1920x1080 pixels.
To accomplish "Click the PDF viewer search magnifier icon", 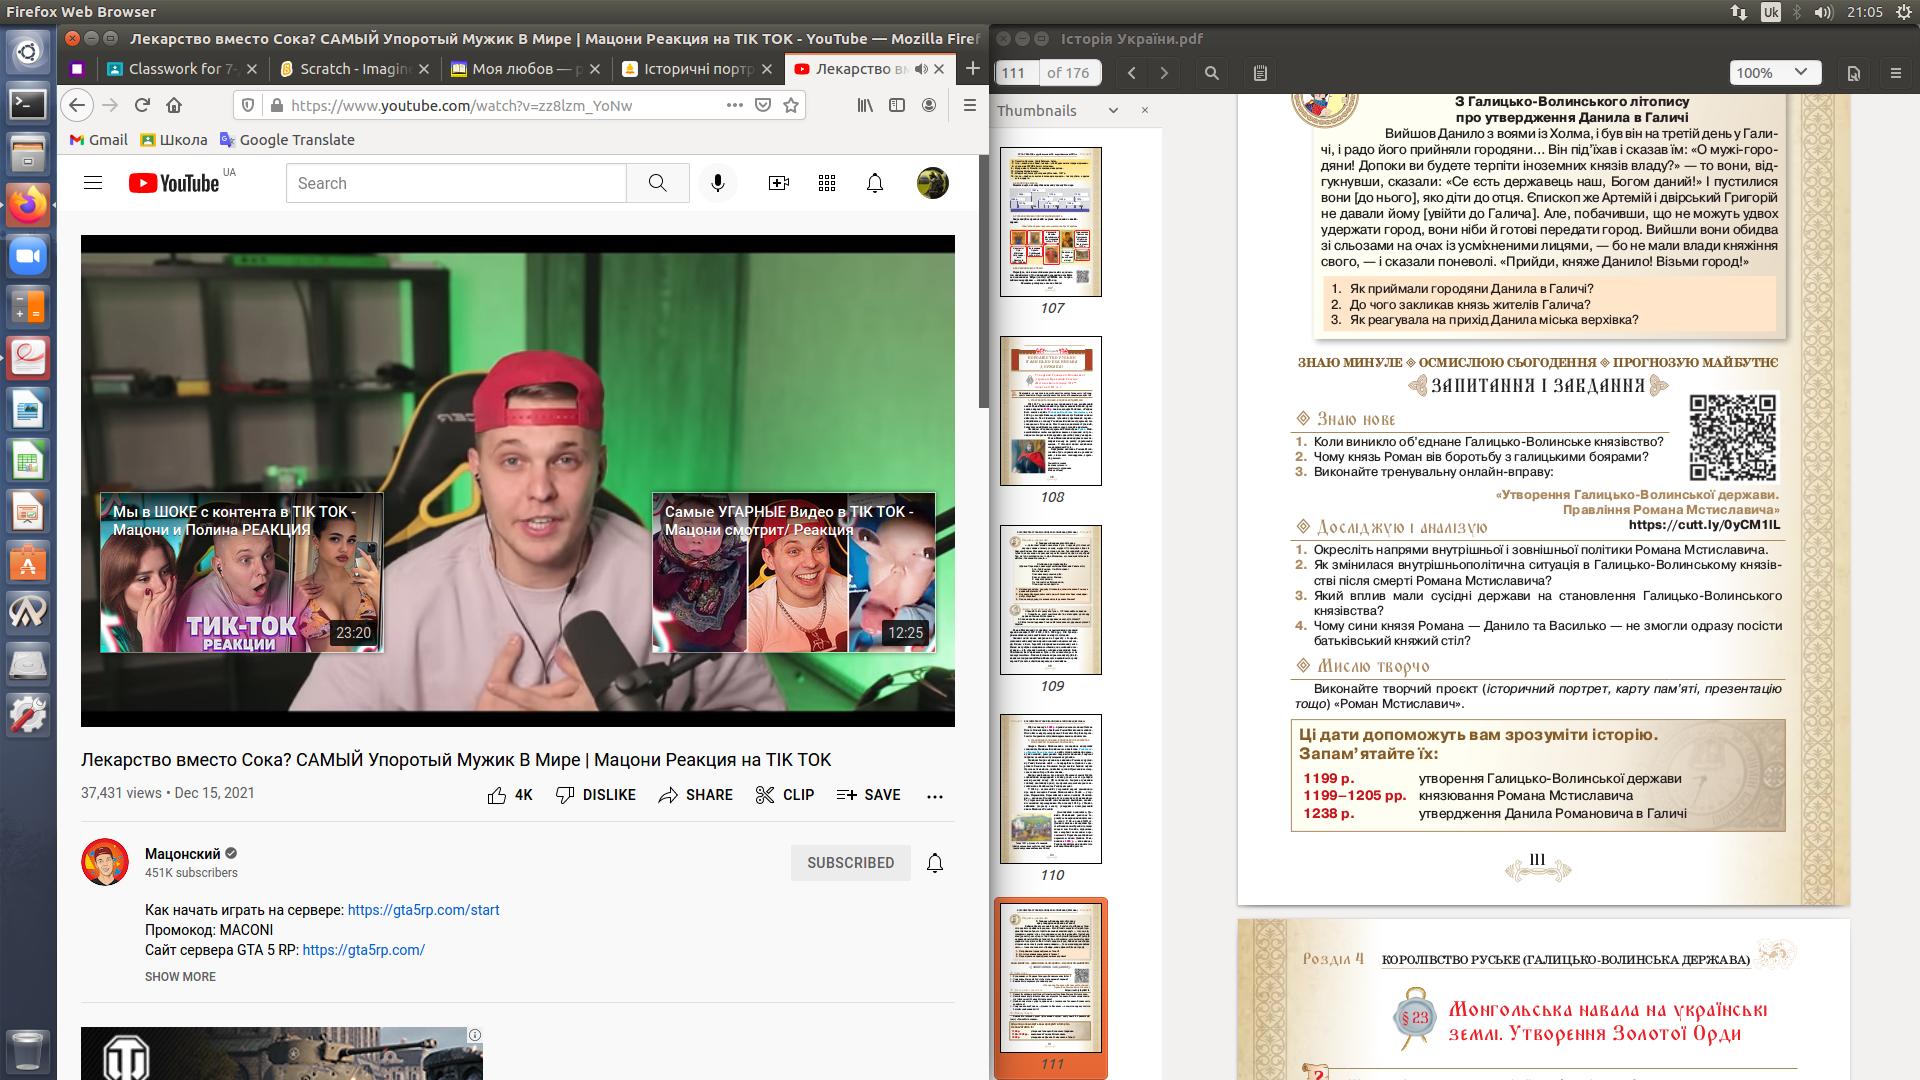I will [x=1212, y=73].
